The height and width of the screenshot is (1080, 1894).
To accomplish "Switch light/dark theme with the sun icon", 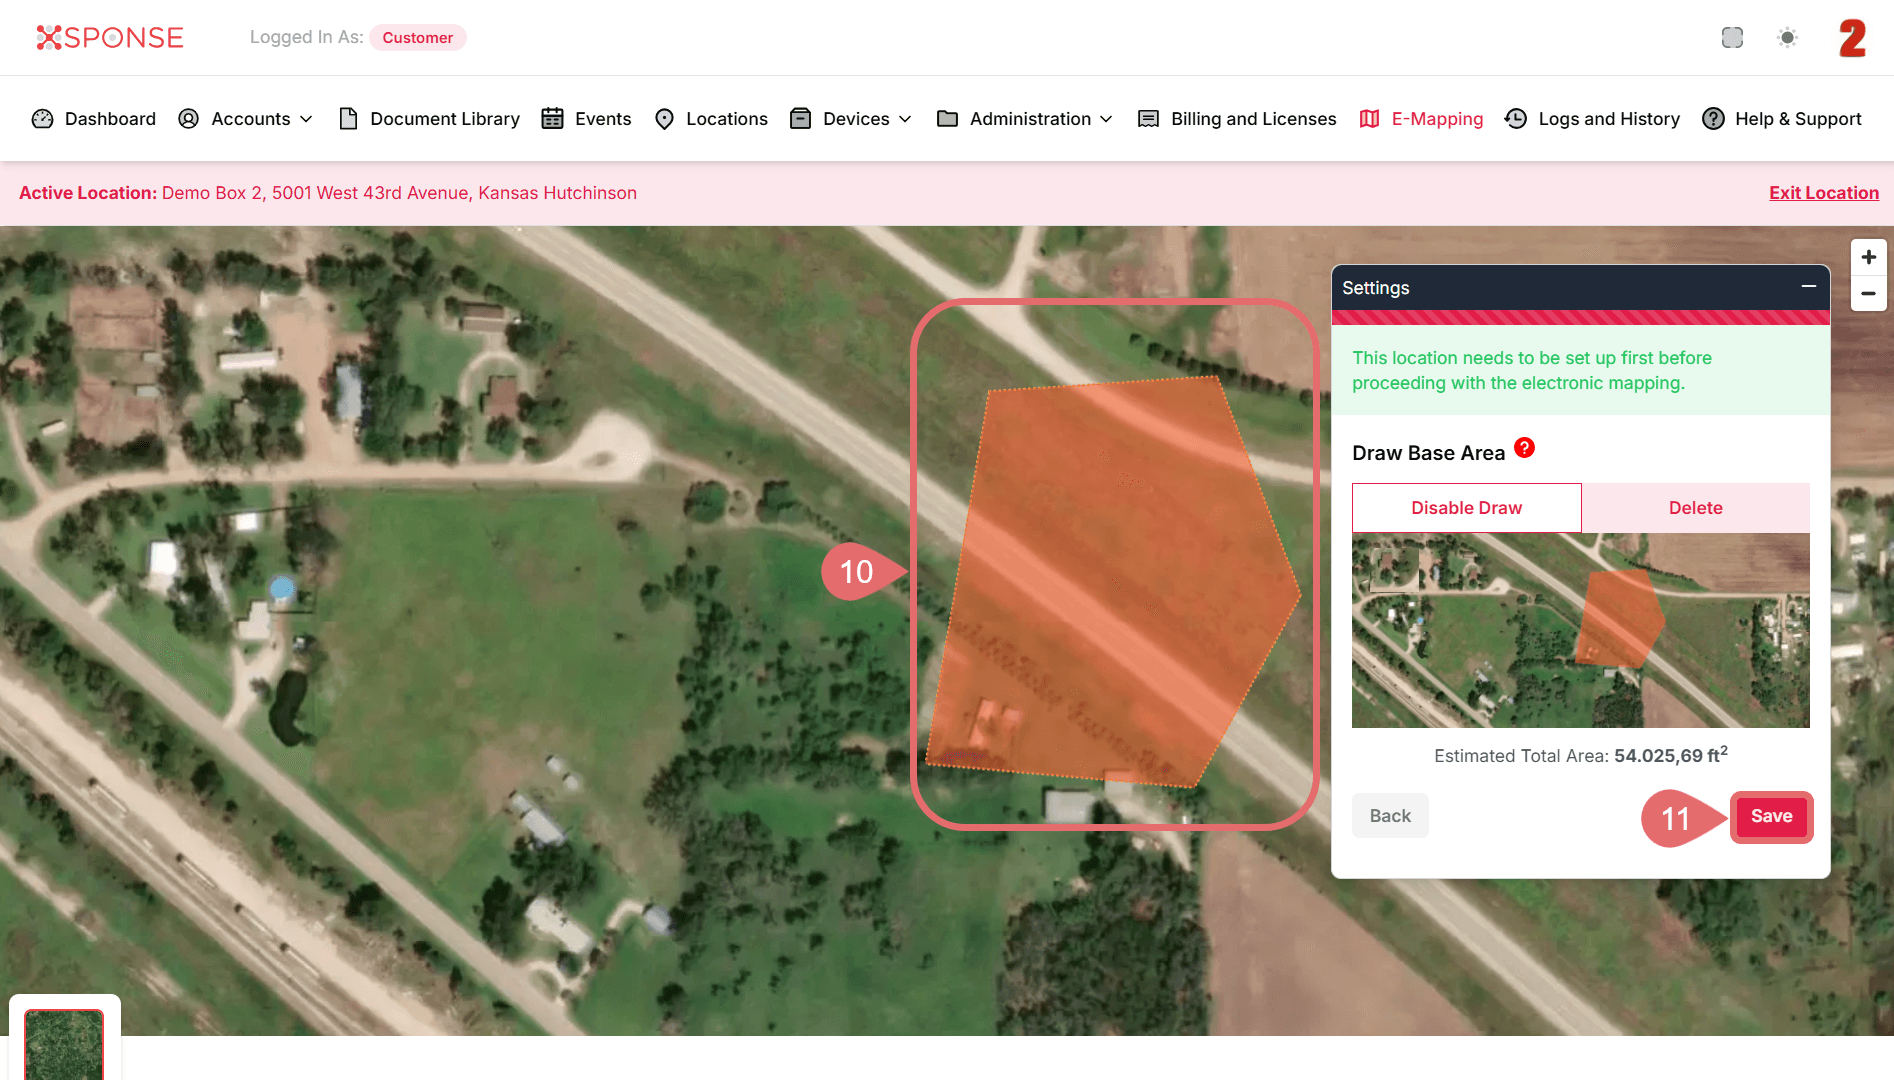I will [x=1787, y=37].
